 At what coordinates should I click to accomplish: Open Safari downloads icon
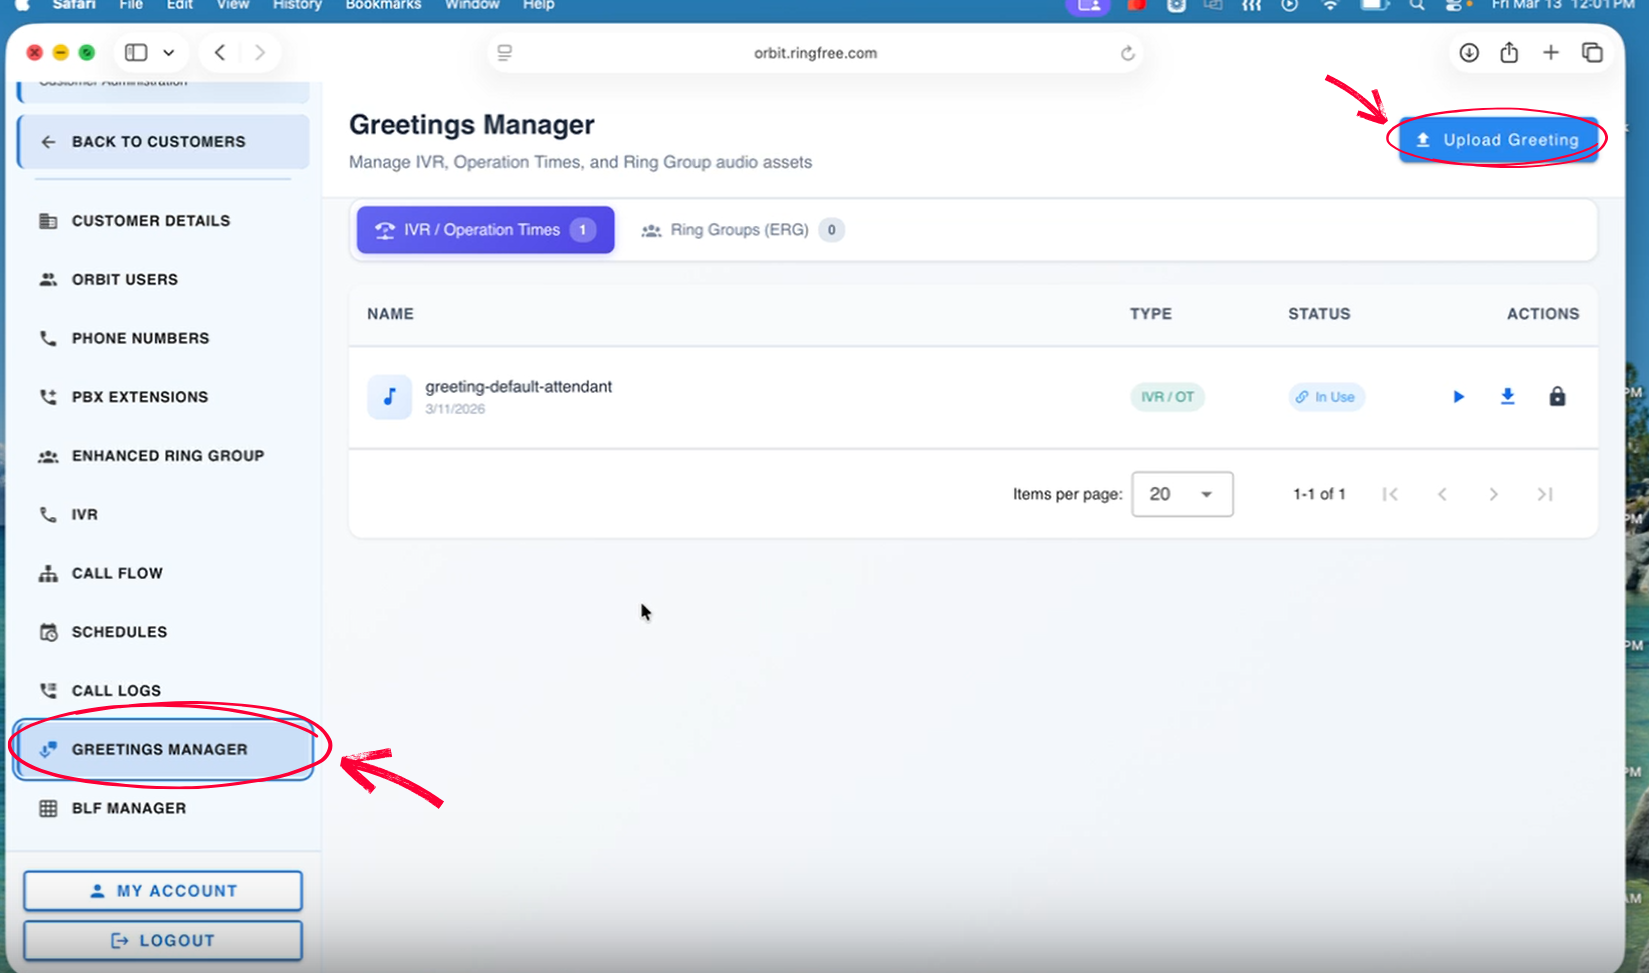(x=1468, y=53)
